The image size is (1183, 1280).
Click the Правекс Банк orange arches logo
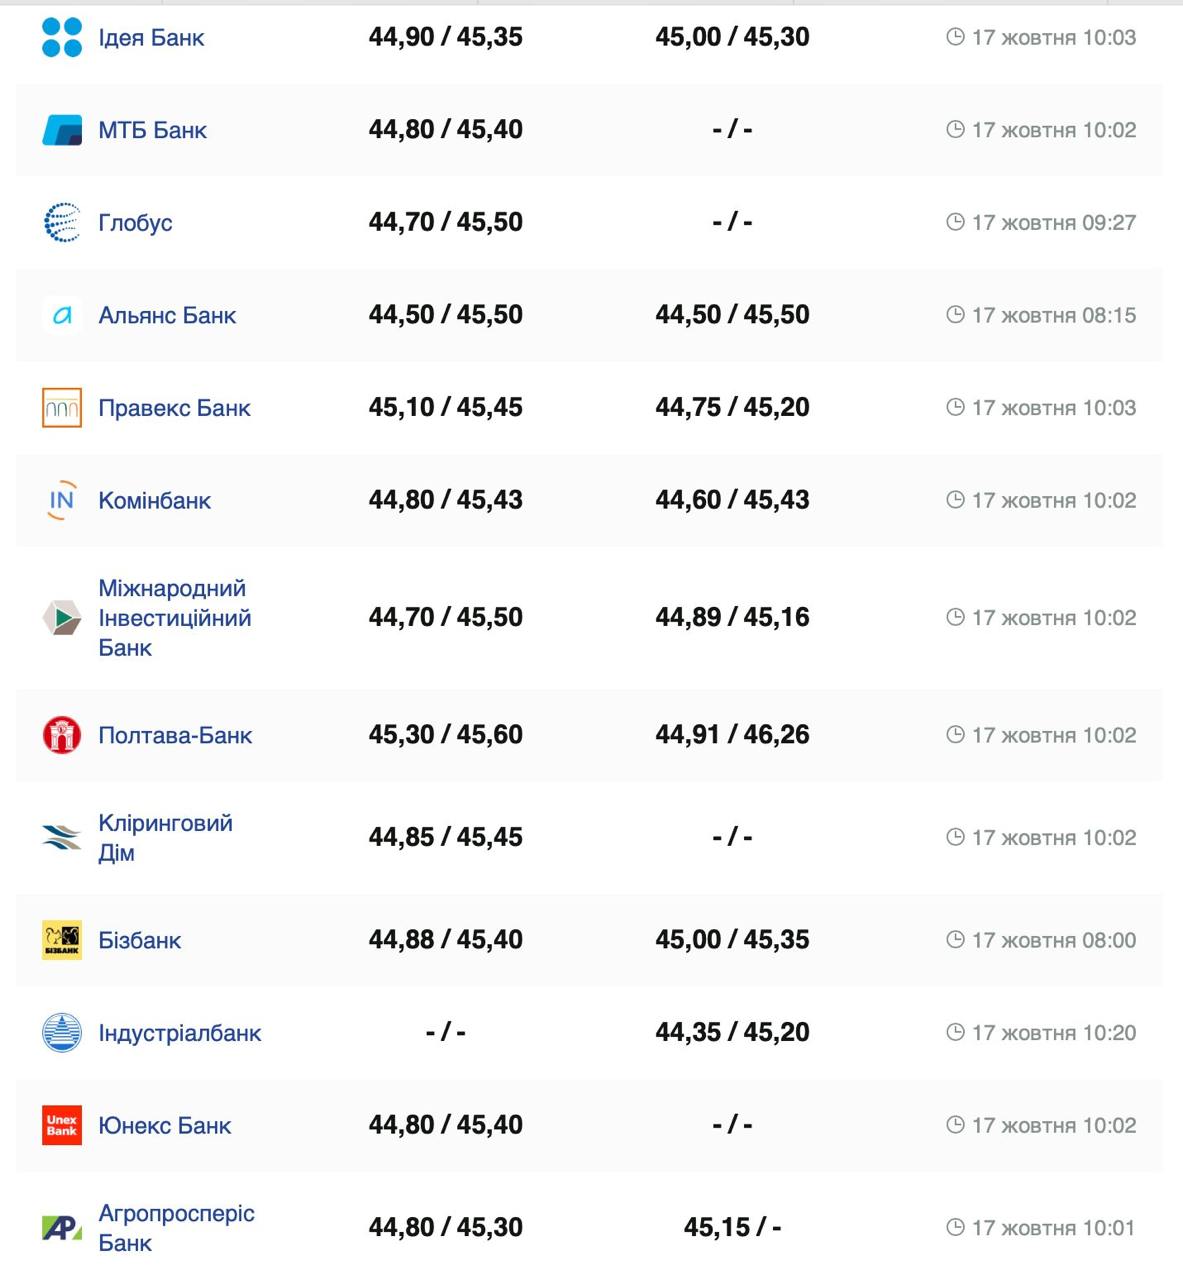[62, 408]
